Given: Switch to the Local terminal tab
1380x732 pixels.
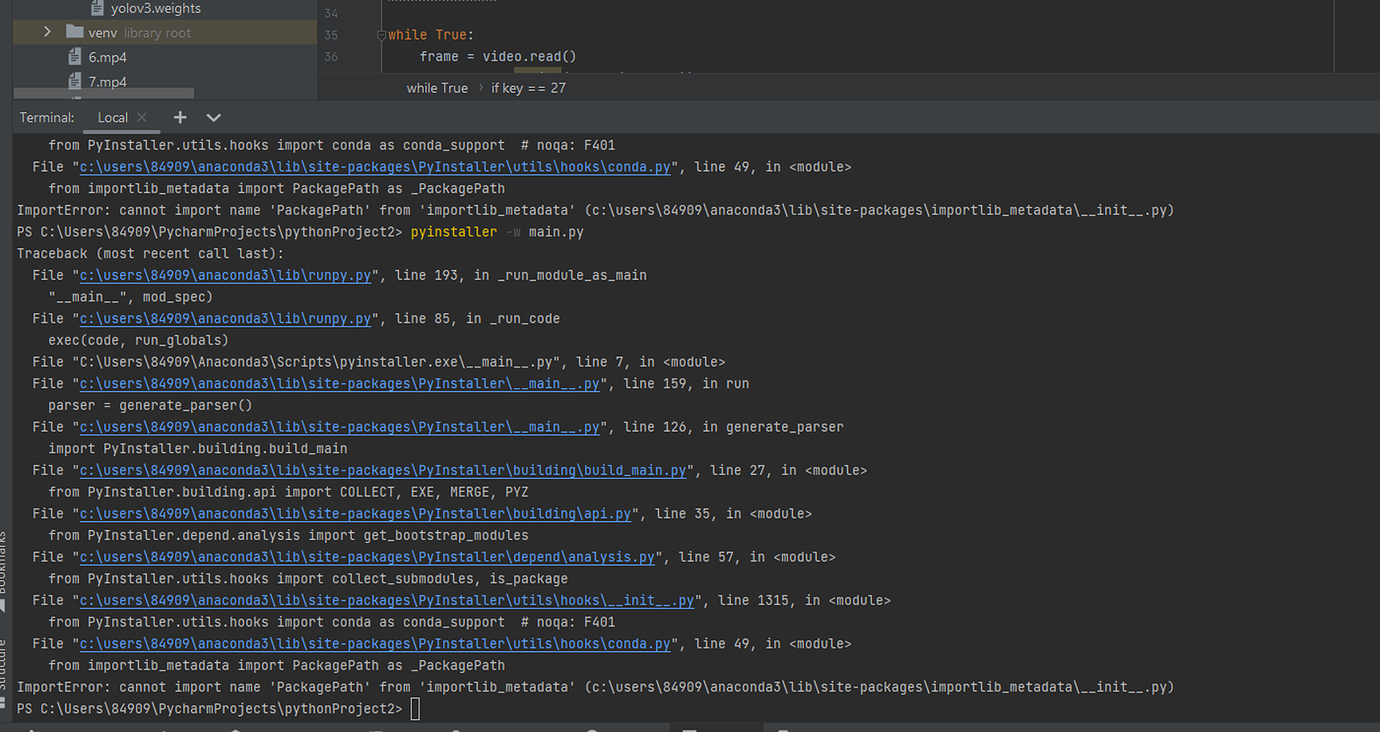Looking at the screenshot, I should coord(112,117).
